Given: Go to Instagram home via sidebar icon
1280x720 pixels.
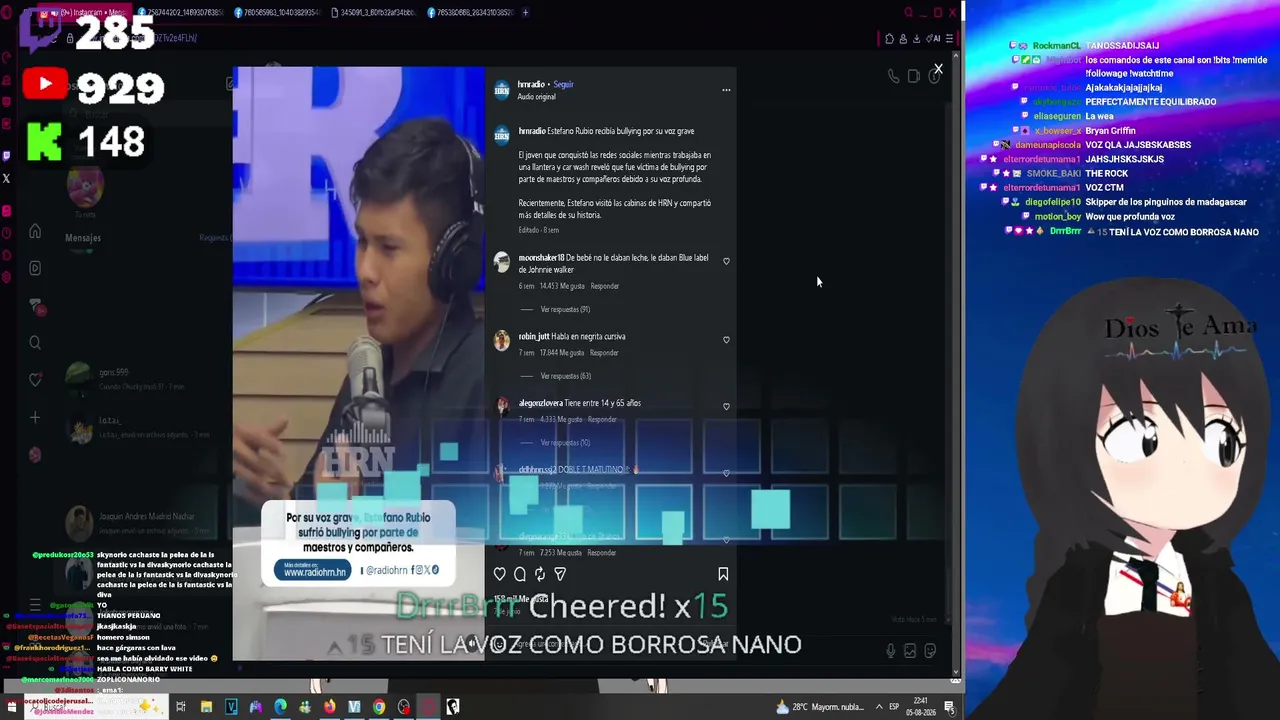Looking at the screenshot, I should point(35,232).
